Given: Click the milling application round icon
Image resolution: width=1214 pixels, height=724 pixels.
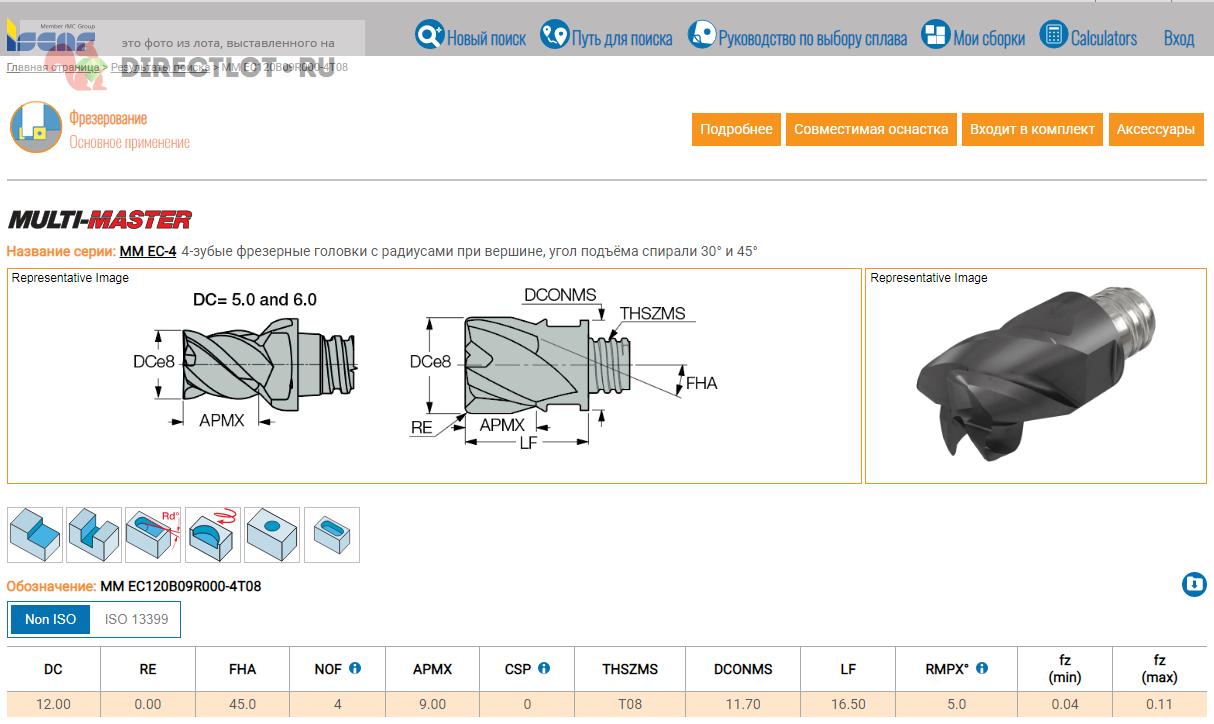Looking at the screenshot, I should point(36,128).
